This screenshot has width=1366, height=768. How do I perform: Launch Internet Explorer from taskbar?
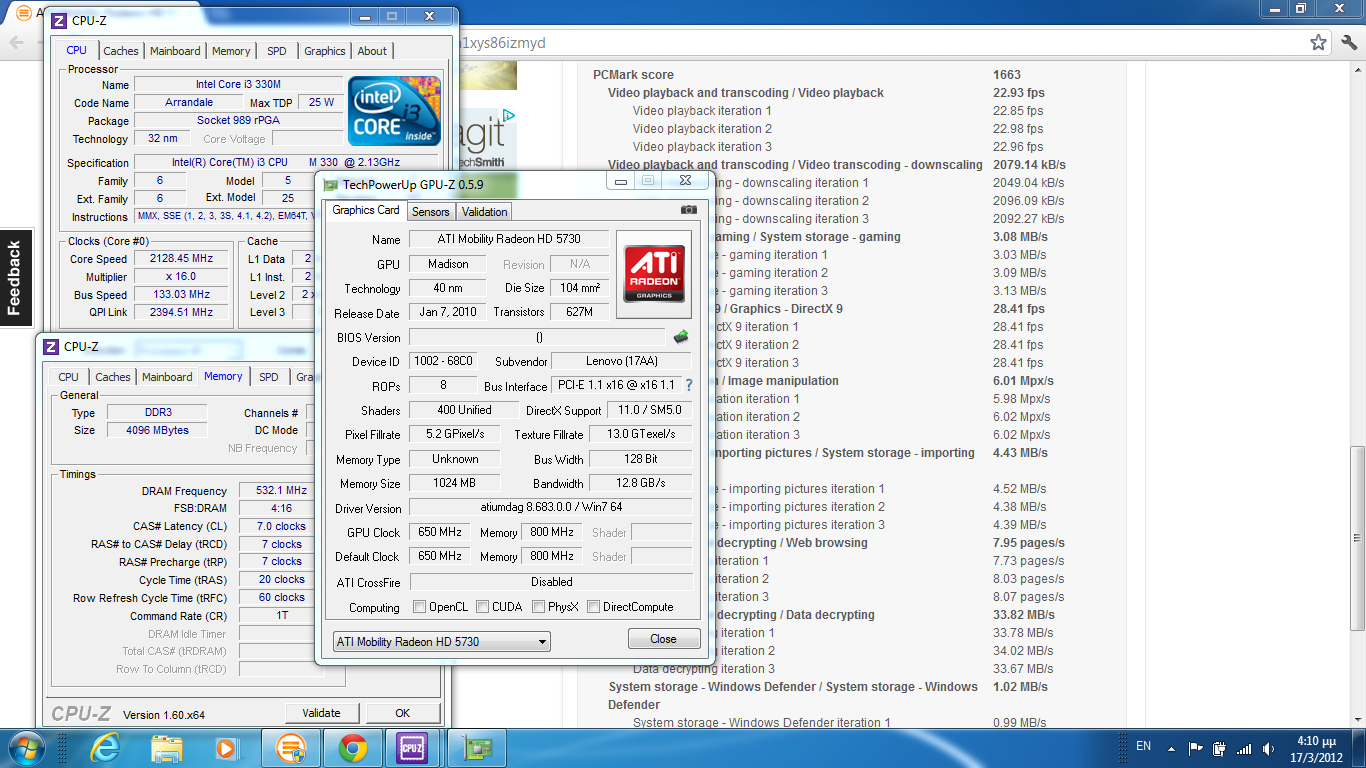pyautogui.click(x=105, y=748)
